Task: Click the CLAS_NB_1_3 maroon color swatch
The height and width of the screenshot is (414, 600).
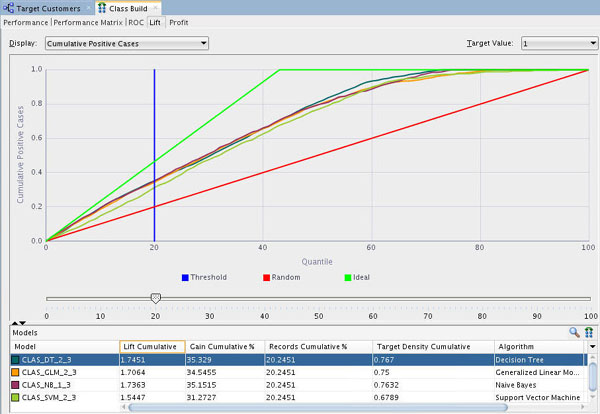Action: 15,385
